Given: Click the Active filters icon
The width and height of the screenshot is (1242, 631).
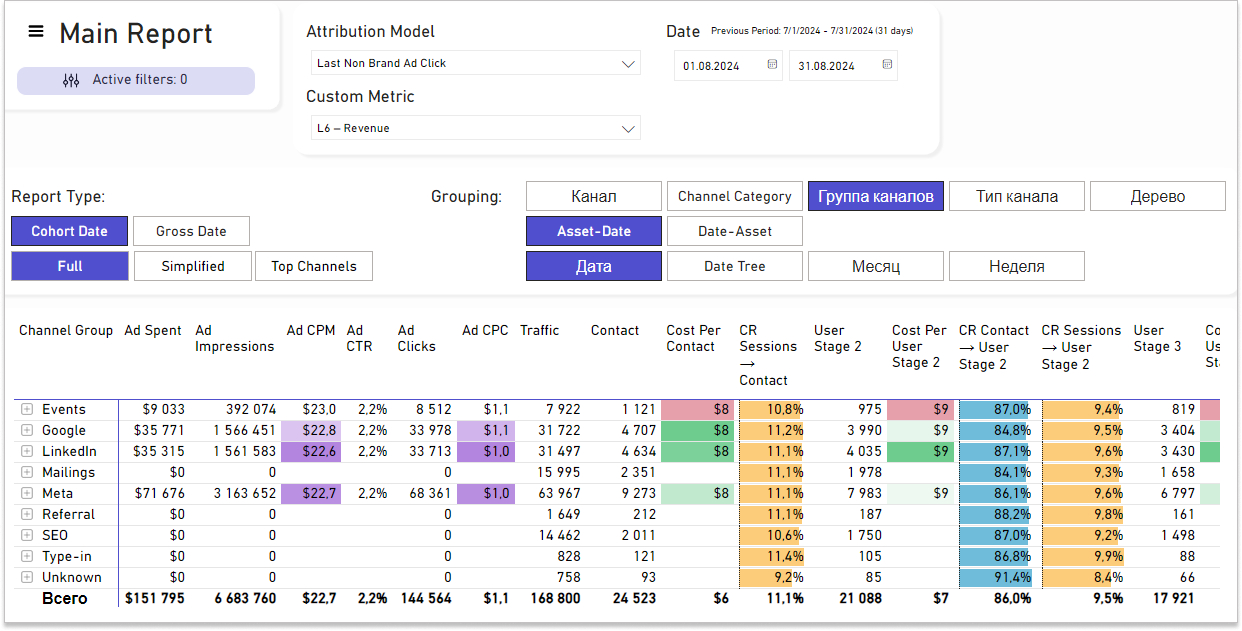Looking at the screenshot, I should (71, 80).
